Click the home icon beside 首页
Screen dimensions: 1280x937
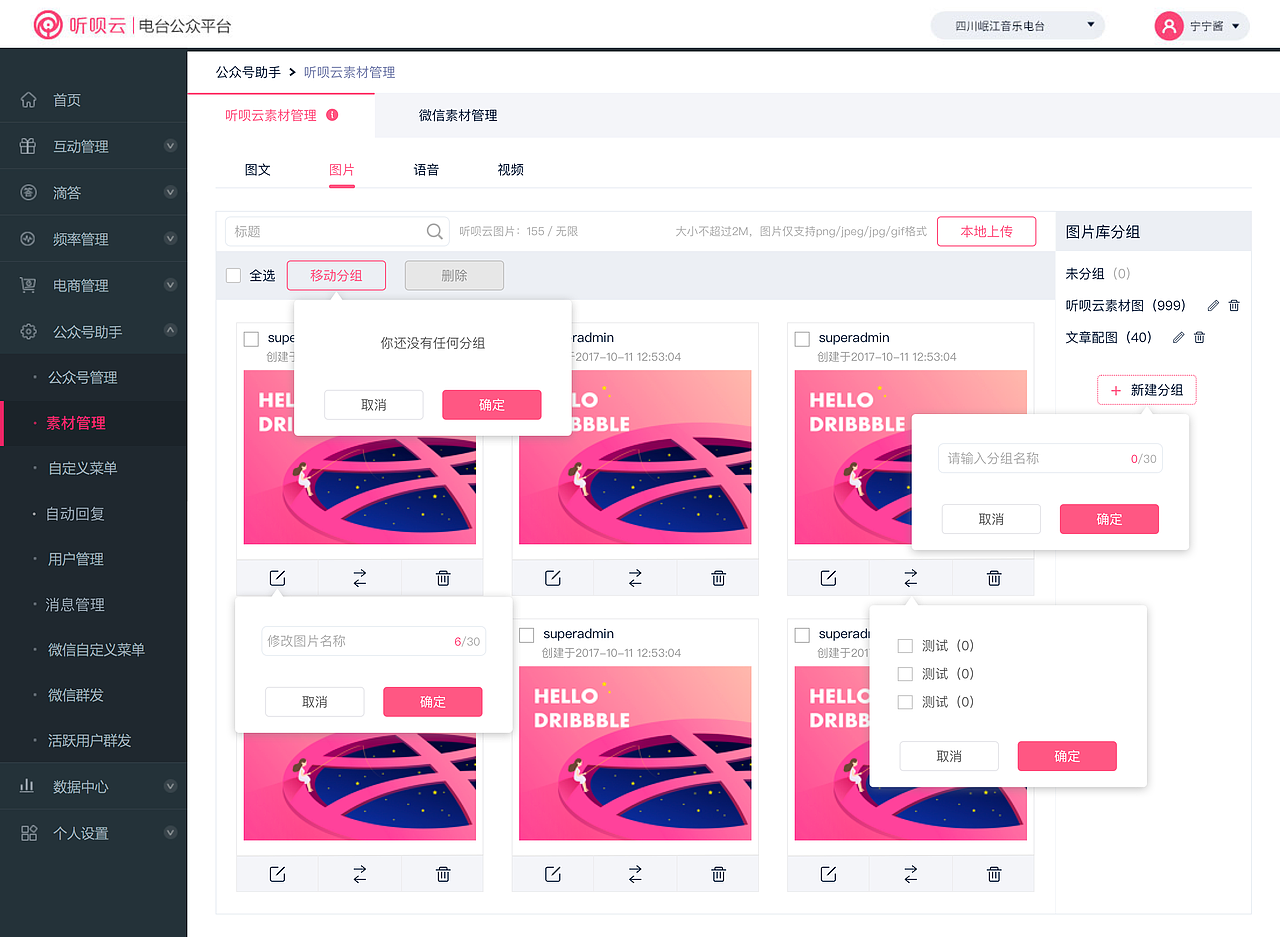point(28,100)
